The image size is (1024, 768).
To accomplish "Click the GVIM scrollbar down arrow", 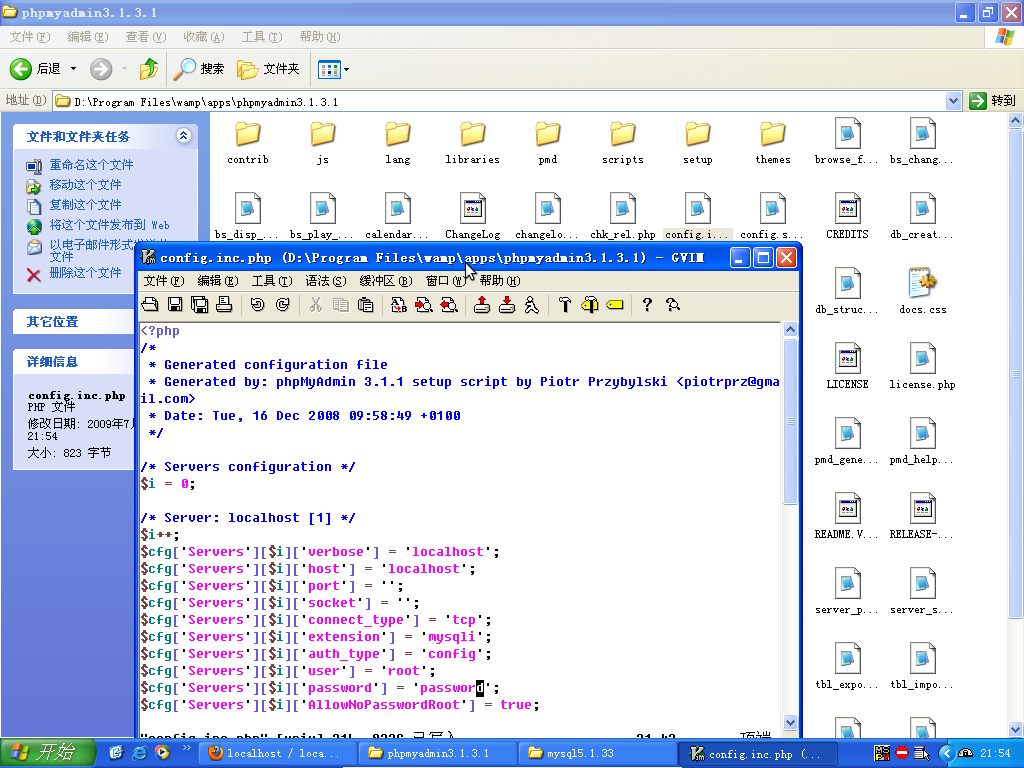I will click(x=790, y=722).
